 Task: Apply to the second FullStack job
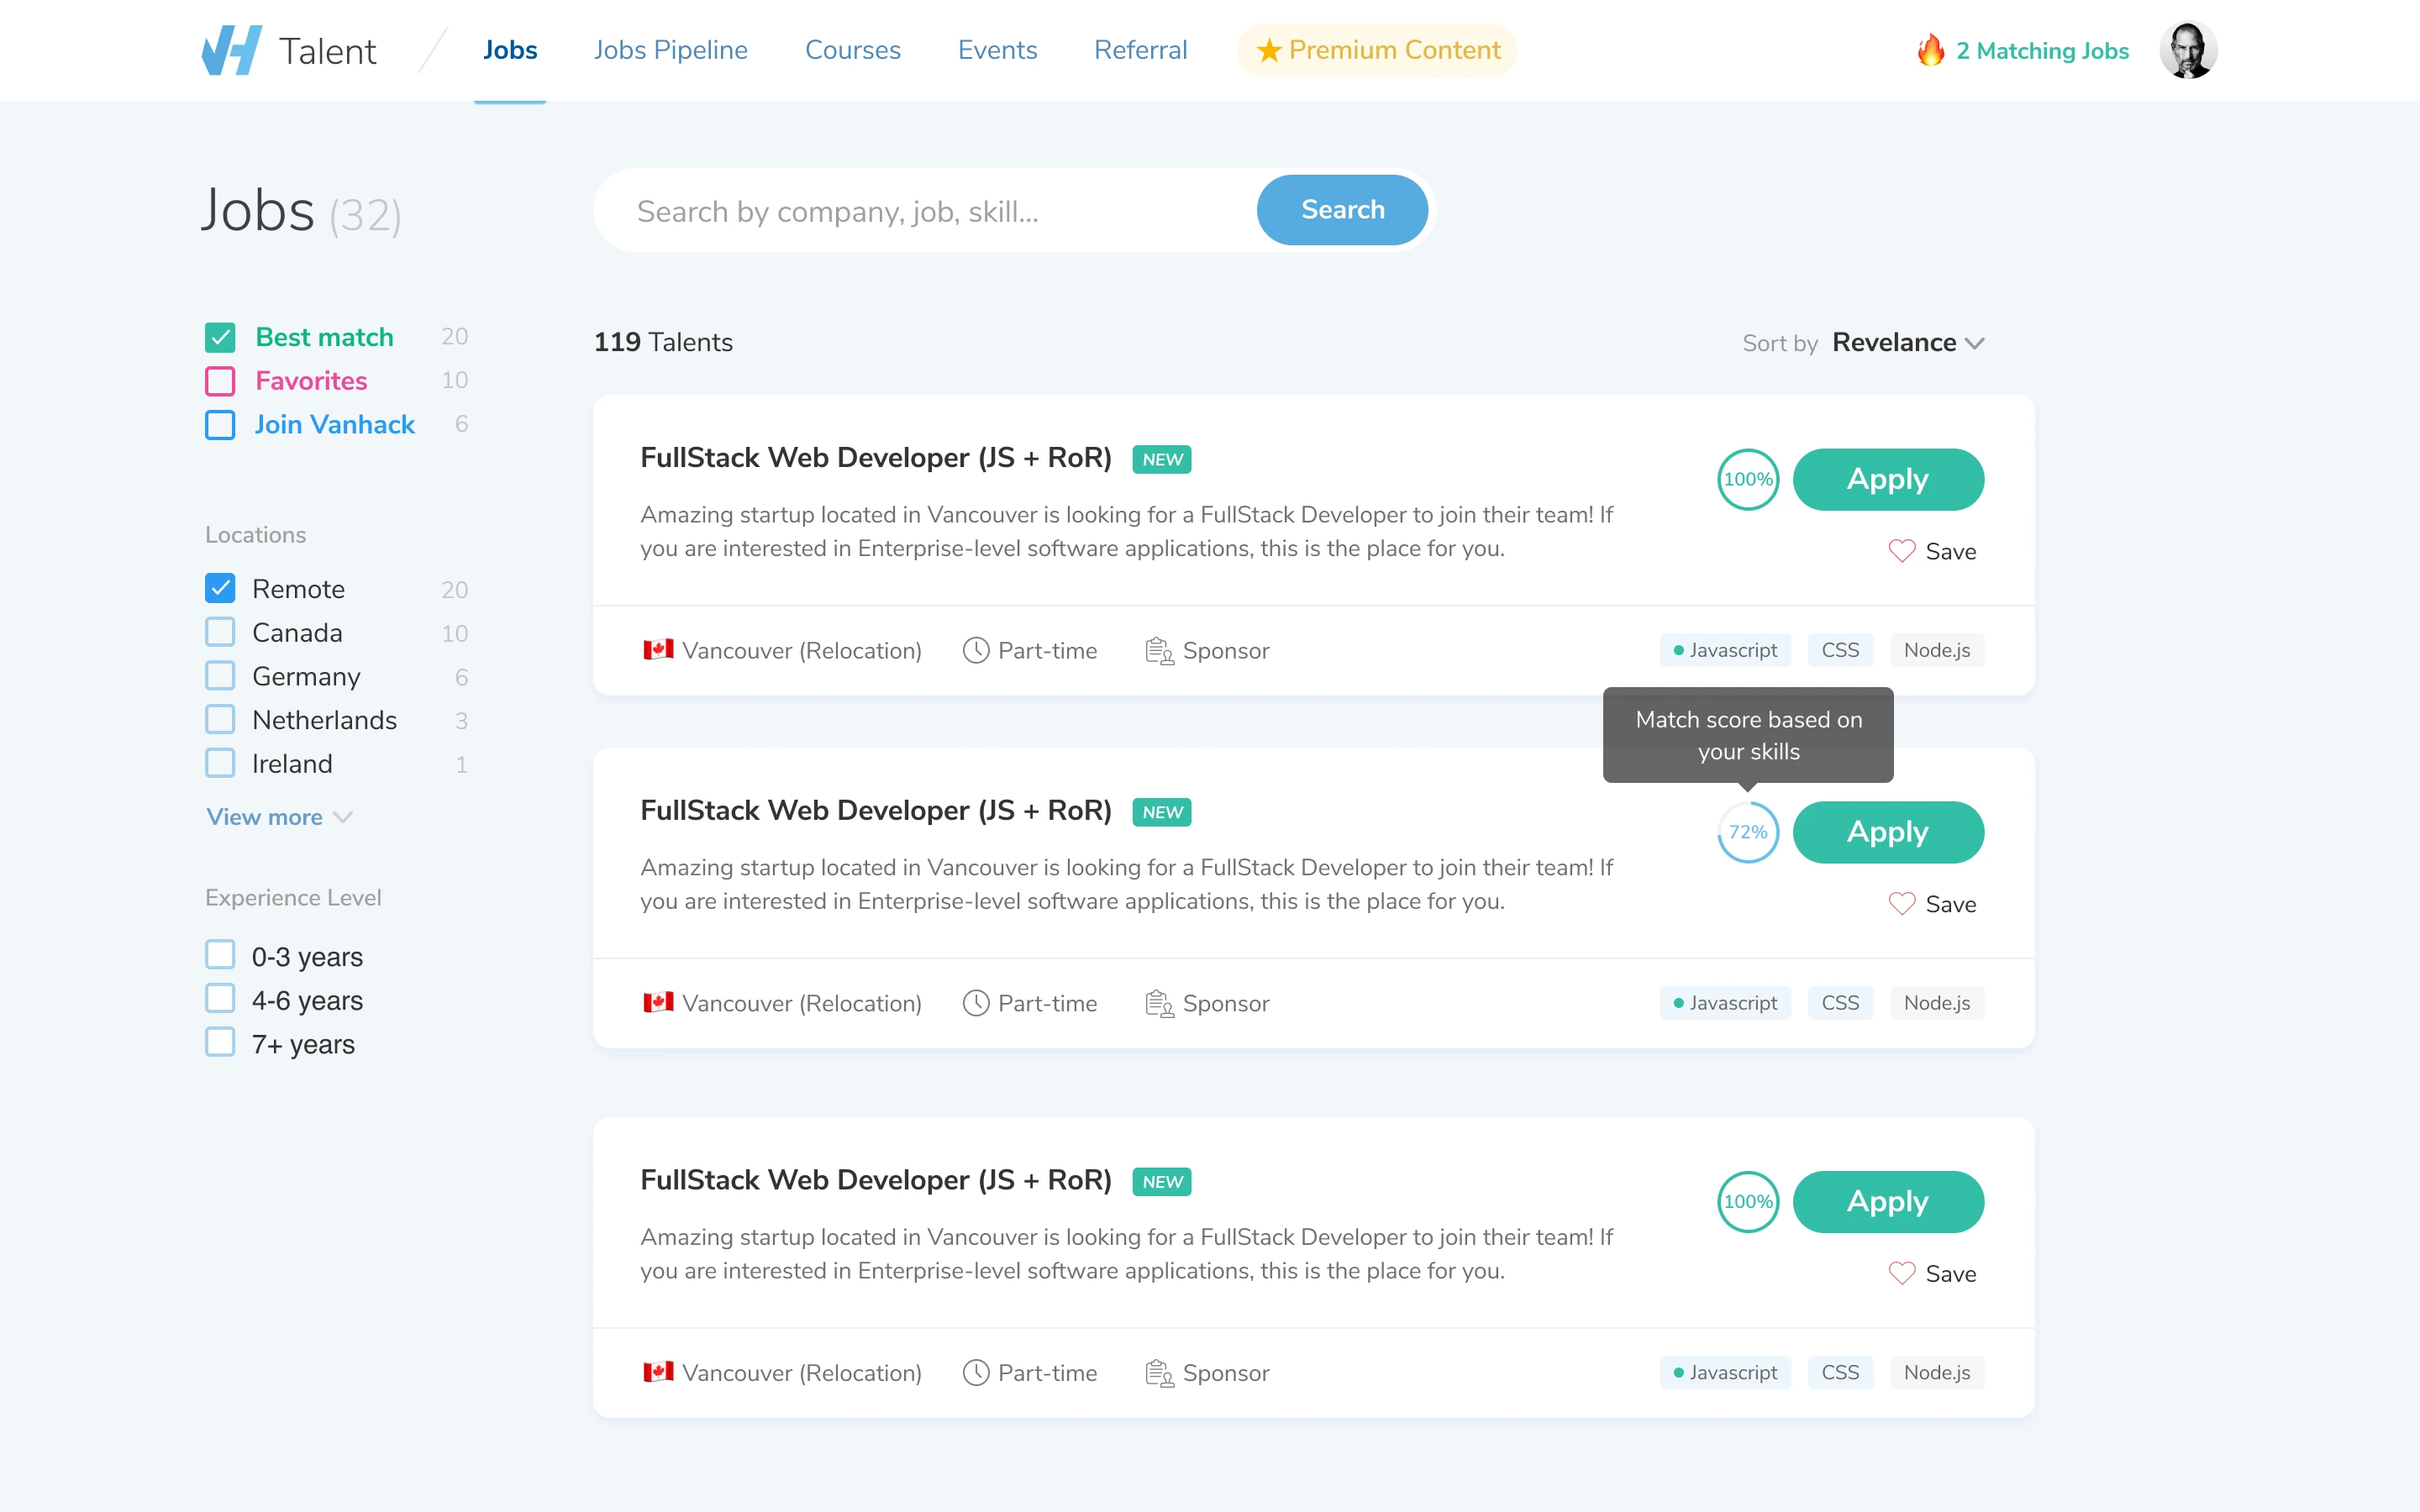(x=1887, y=831)
